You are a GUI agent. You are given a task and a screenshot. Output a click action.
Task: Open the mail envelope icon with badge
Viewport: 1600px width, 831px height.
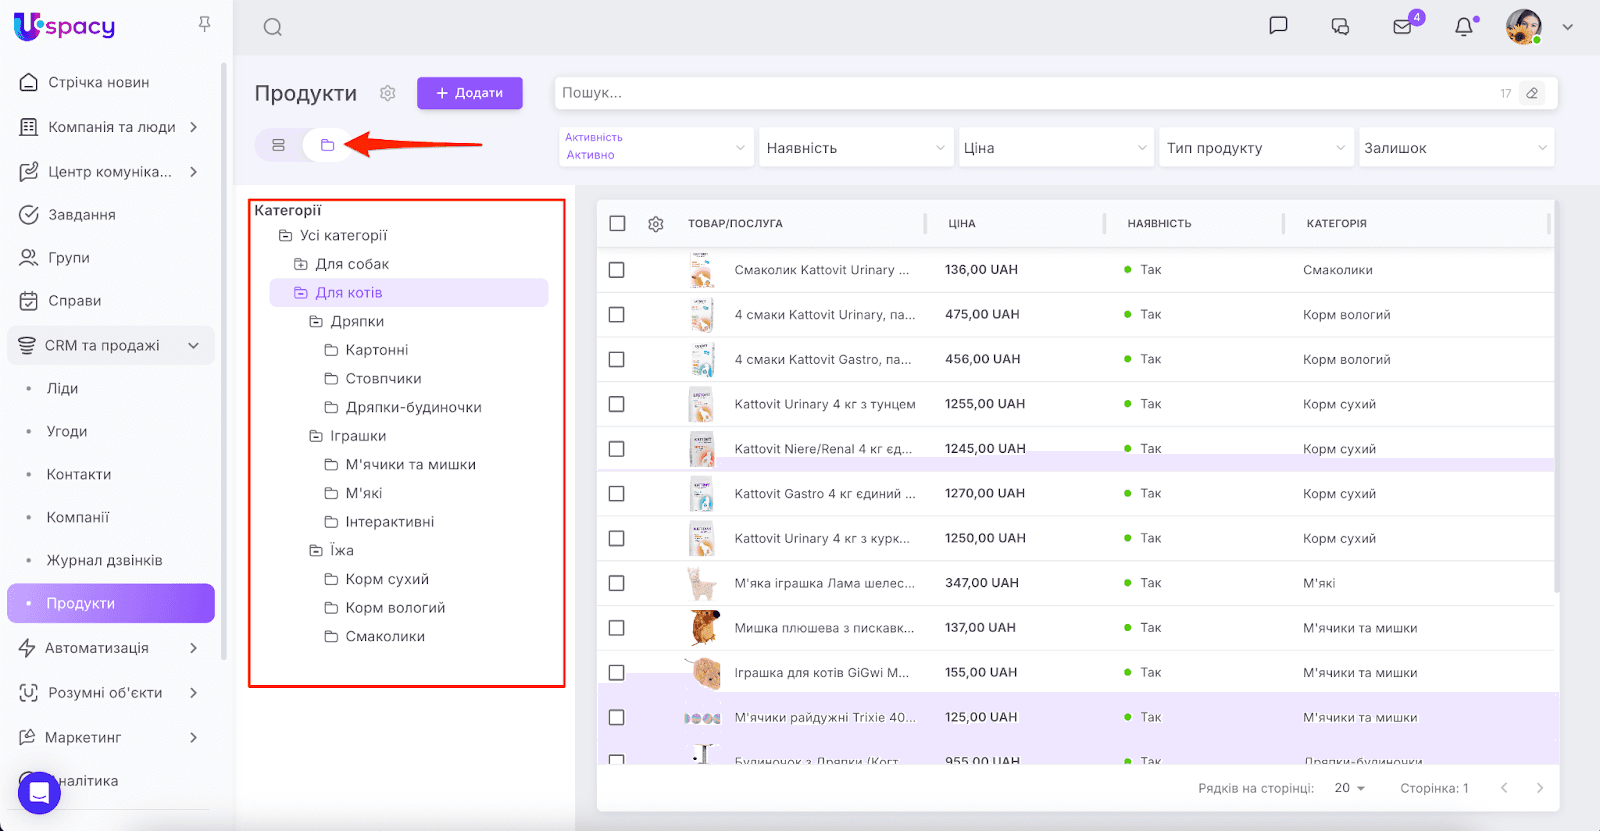point(1403,27)
